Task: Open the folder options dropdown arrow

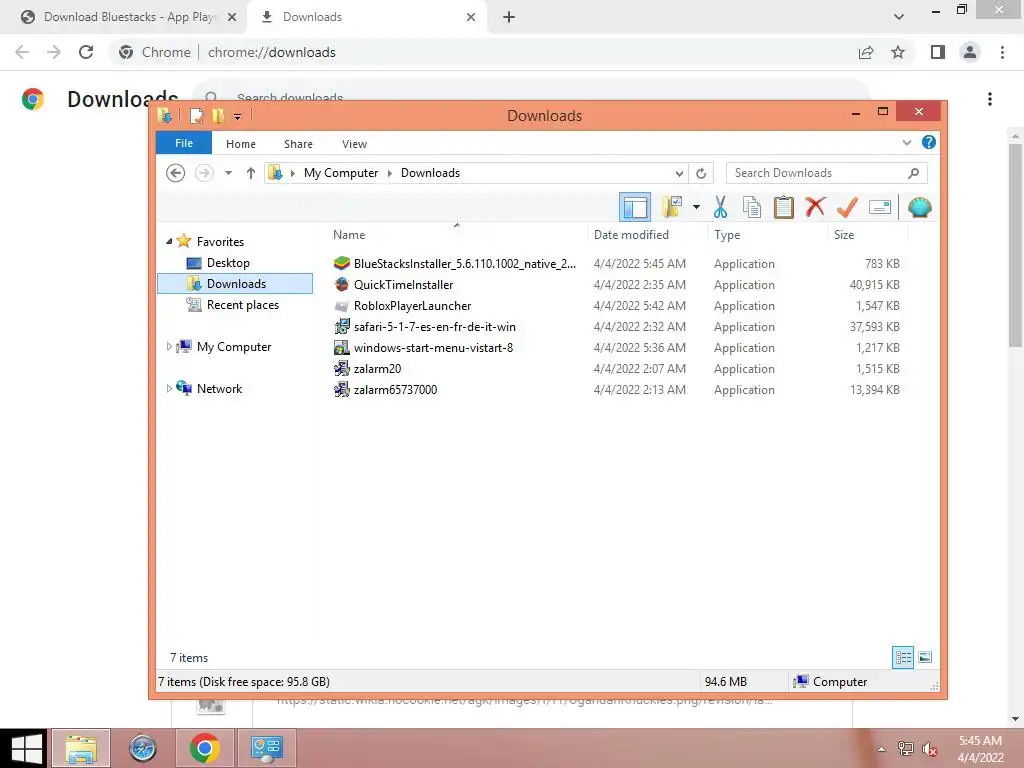Action: (696, 208)
